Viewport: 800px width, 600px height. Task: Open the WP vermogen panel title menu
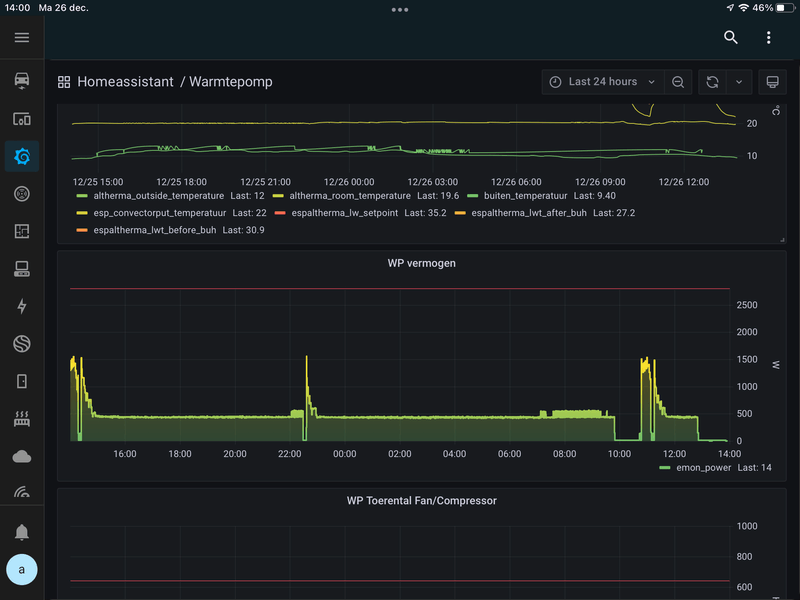coord(421,263)
